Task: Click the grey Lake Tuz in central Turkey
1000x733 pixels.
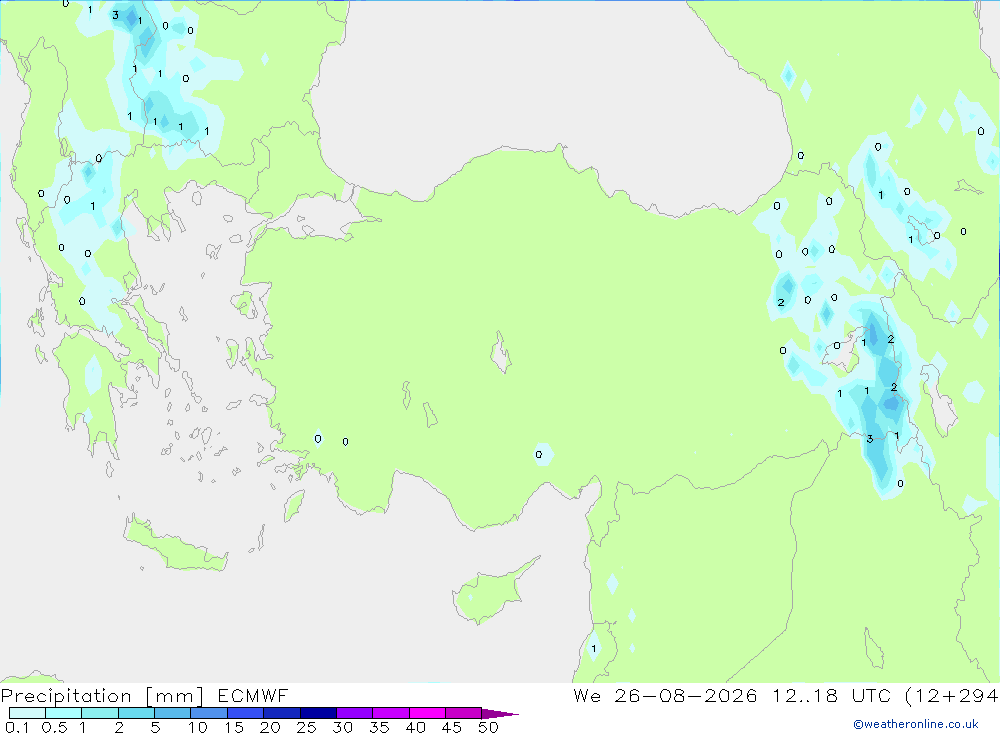Action: (x=501, y=353)
